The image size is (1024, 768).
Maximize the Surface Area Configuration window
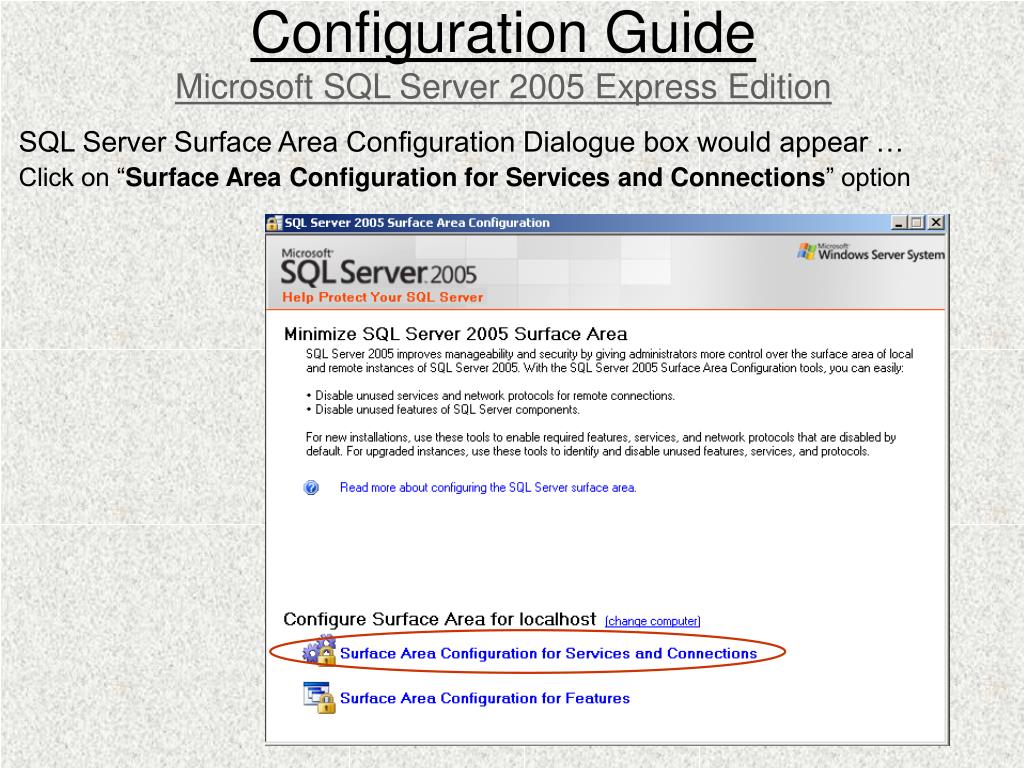[917, 223]
